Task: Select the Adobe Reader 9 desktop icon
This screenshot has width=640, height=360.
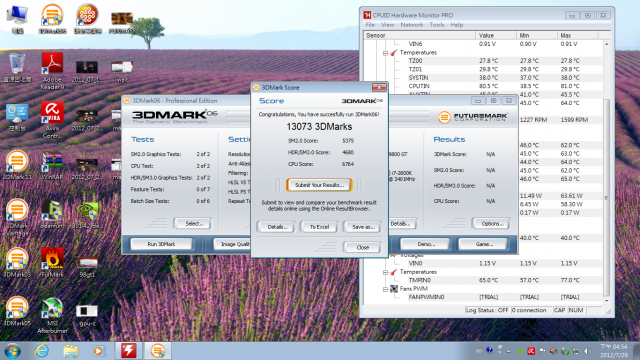Action: coord(52,71)
